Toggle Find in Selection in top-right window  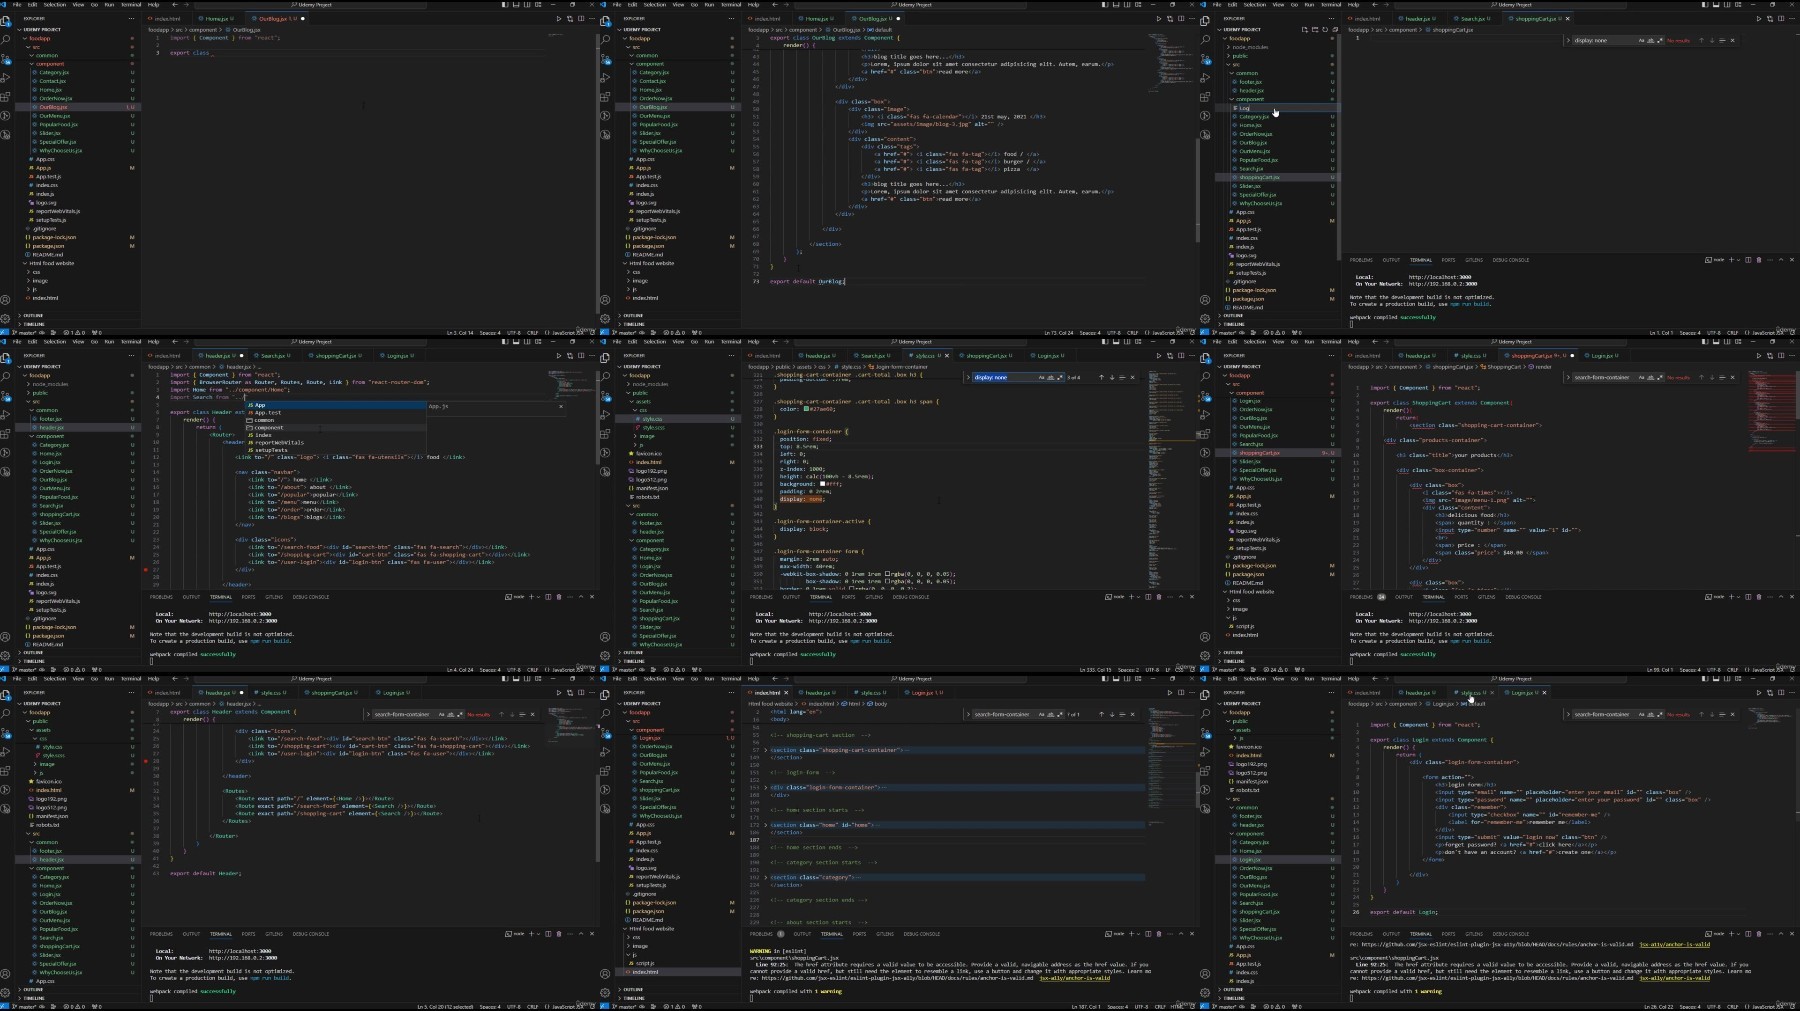pos(1721,41)
